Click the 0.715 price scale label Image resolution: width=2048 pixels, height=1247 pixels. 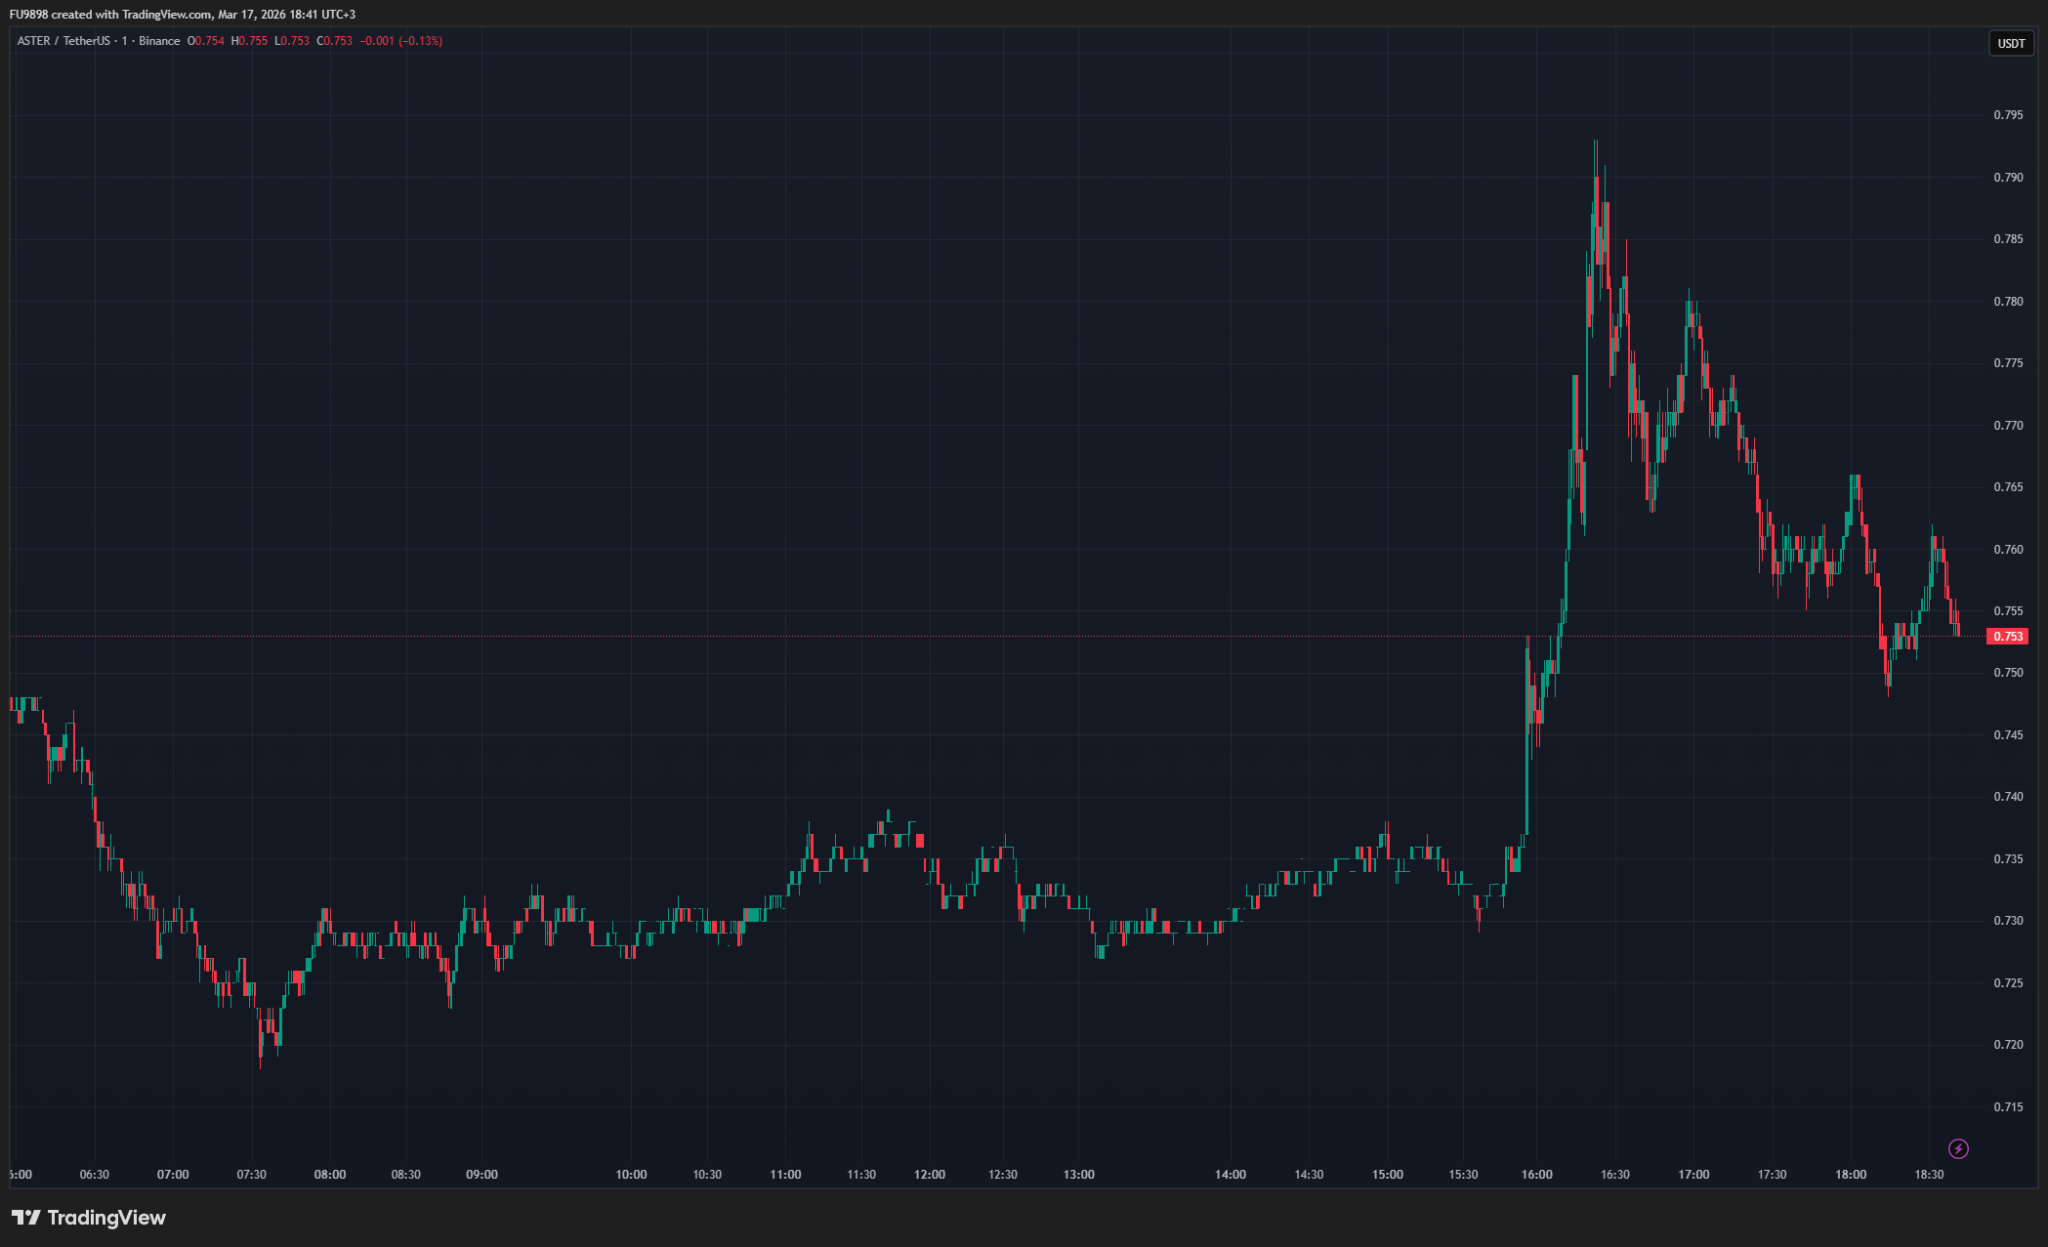point(2007,1107)
